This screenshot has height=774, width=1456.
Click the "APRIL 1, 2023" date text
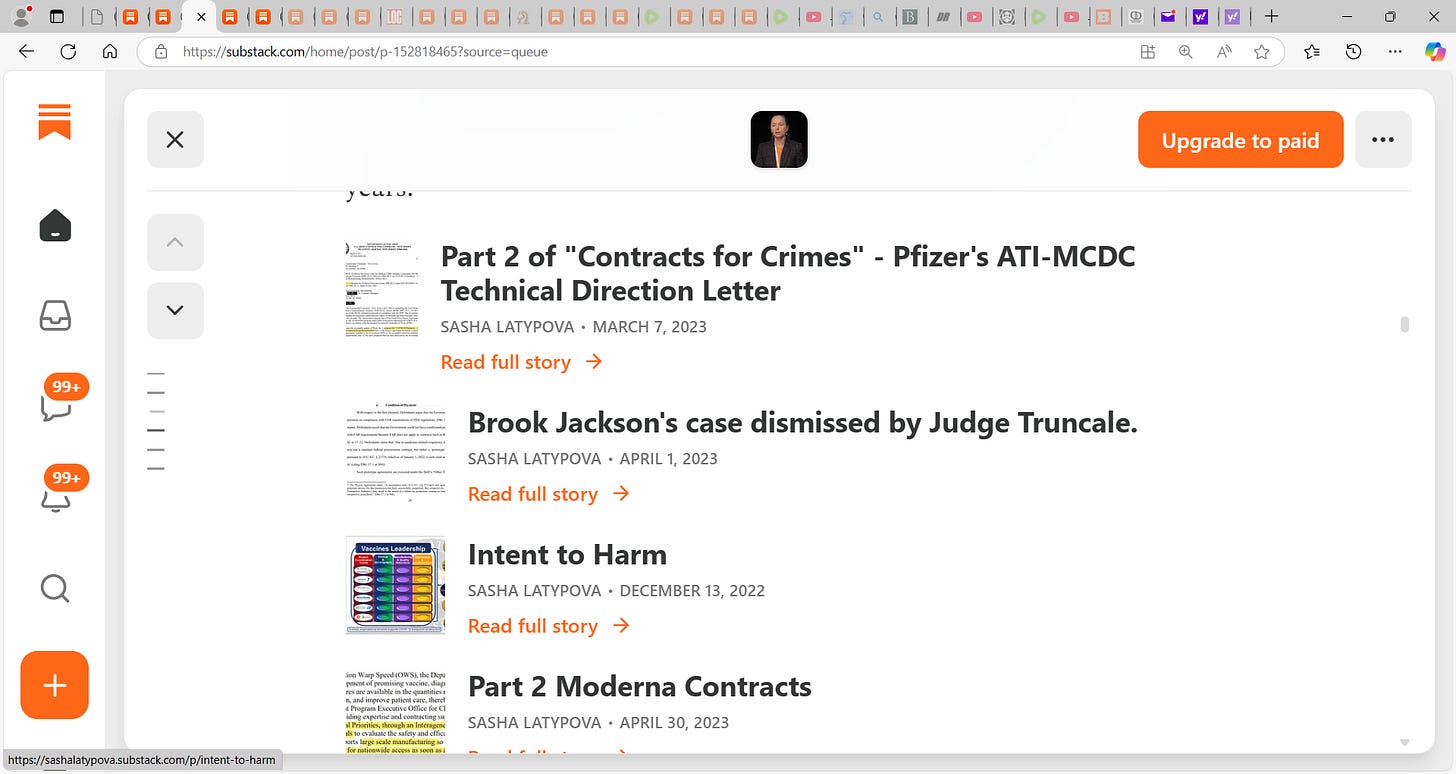[669, 459]
